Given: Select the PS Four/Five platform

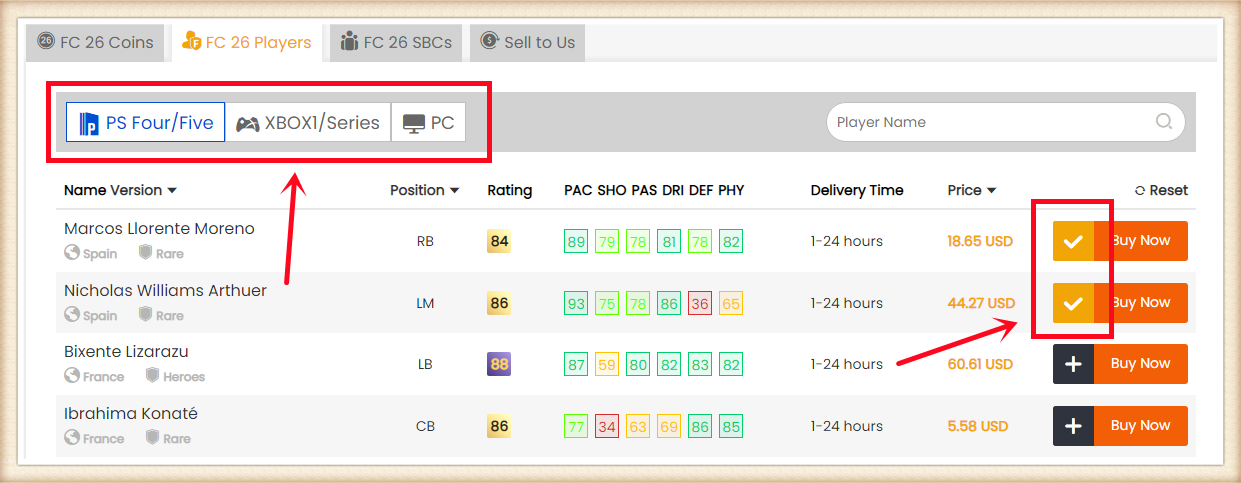Looking at the screenshot, I should coord(146,123).
